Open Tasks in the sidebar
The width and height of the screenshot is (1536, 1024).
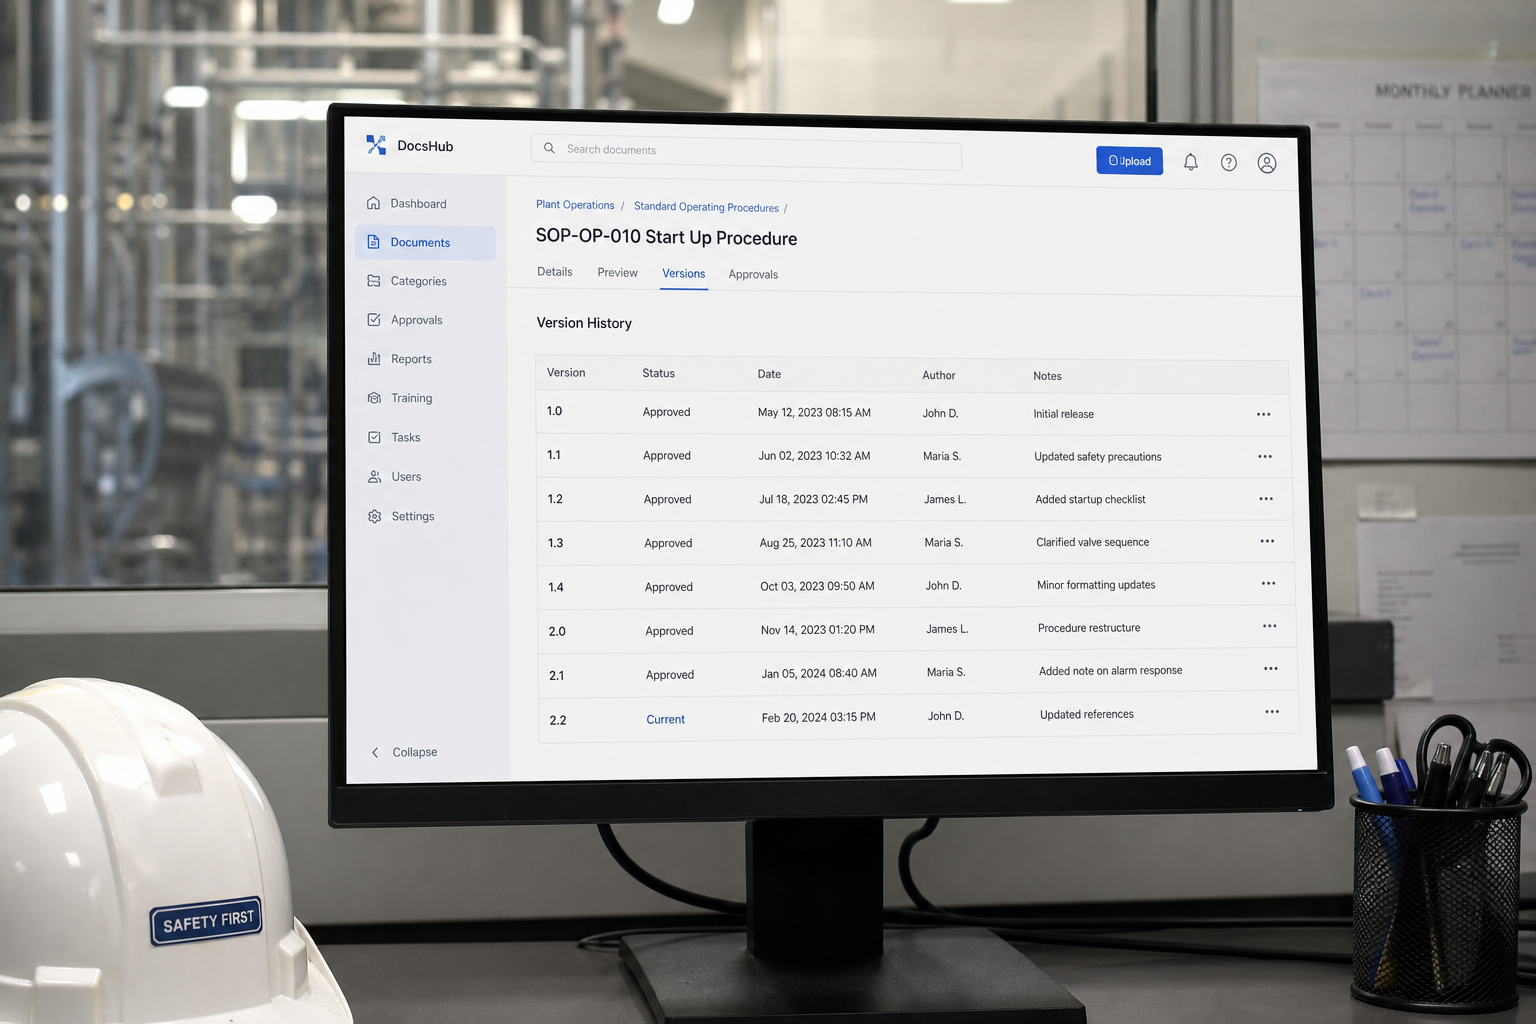406,437
